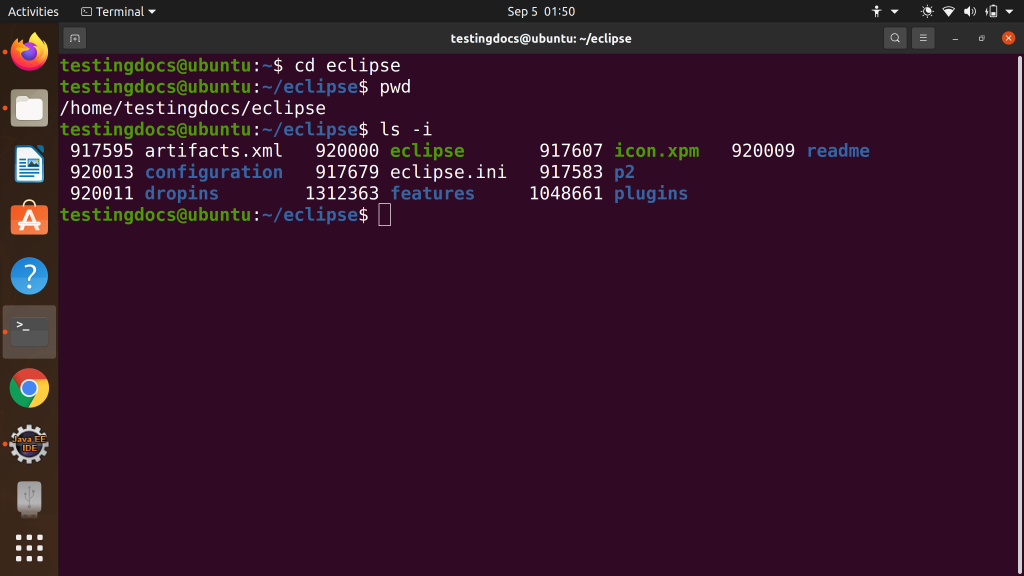Click the volume speaker icon
The width and height of the screenshot is (1024, 576).
tap(970, 11)
